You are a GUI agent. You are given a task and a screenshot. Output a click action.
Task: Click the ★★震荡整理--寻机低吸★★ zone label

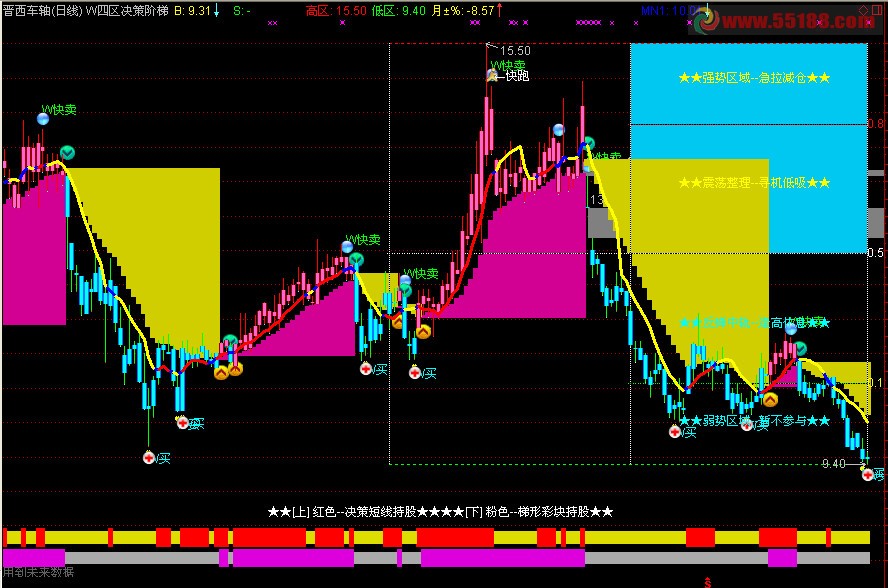(754, 183)
